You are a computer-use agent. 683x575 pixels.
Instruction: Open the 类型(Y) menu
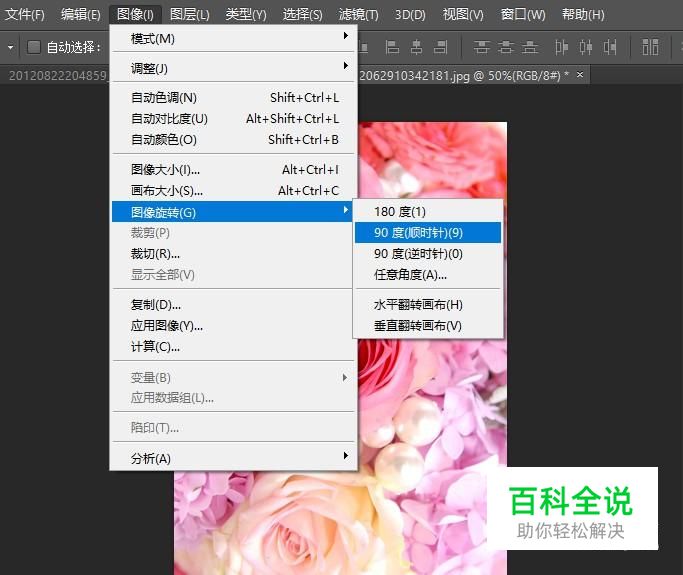(246, 15)
